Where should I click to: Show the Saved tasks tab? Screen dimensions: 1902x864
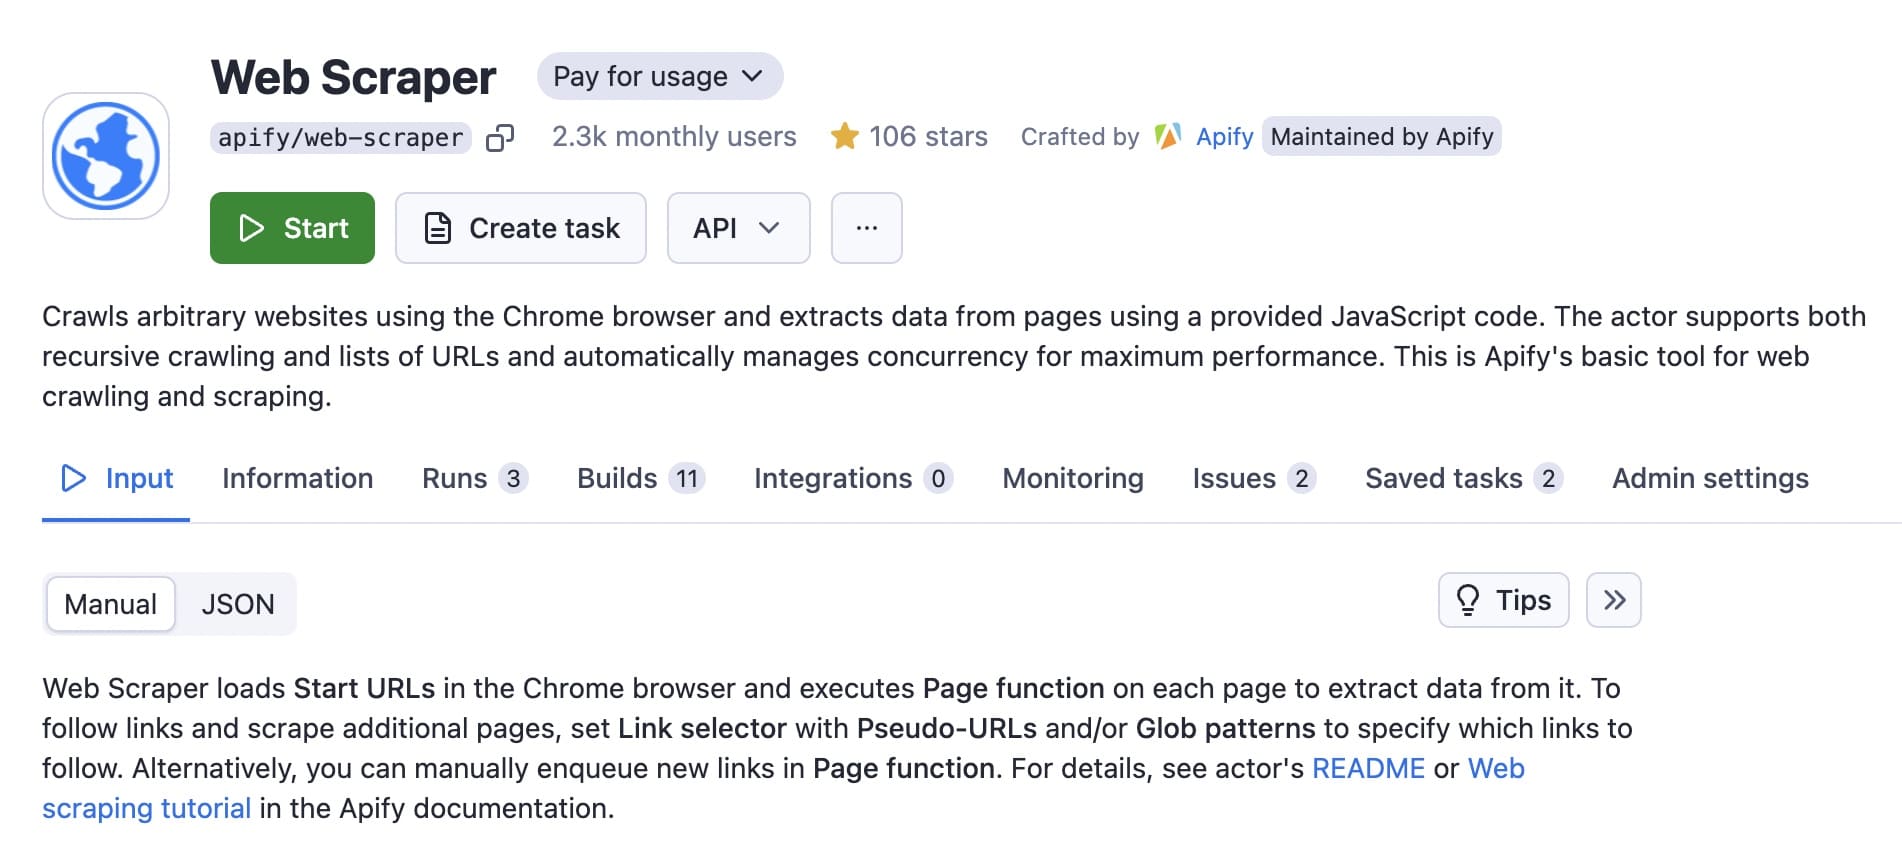(1464, 478)
